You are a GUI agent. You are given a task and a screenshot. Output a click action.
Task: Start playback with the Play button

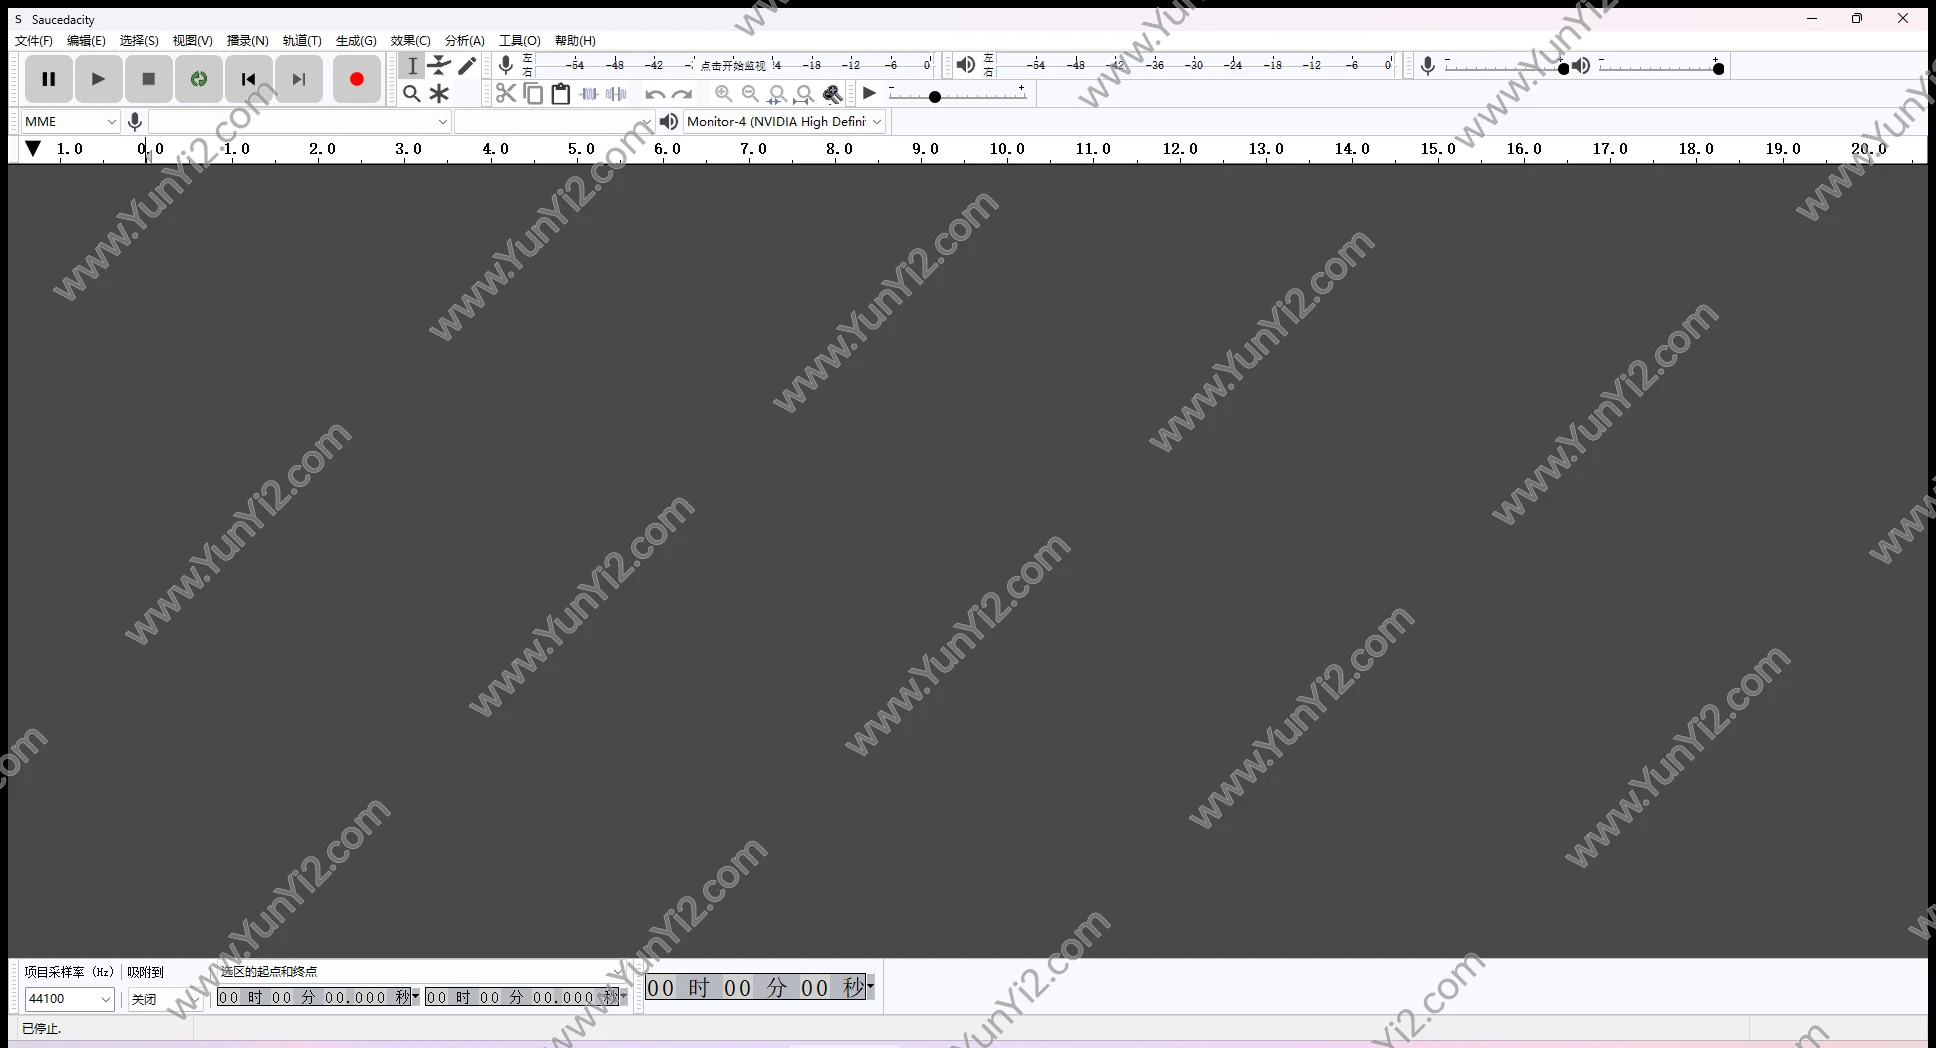98,79
